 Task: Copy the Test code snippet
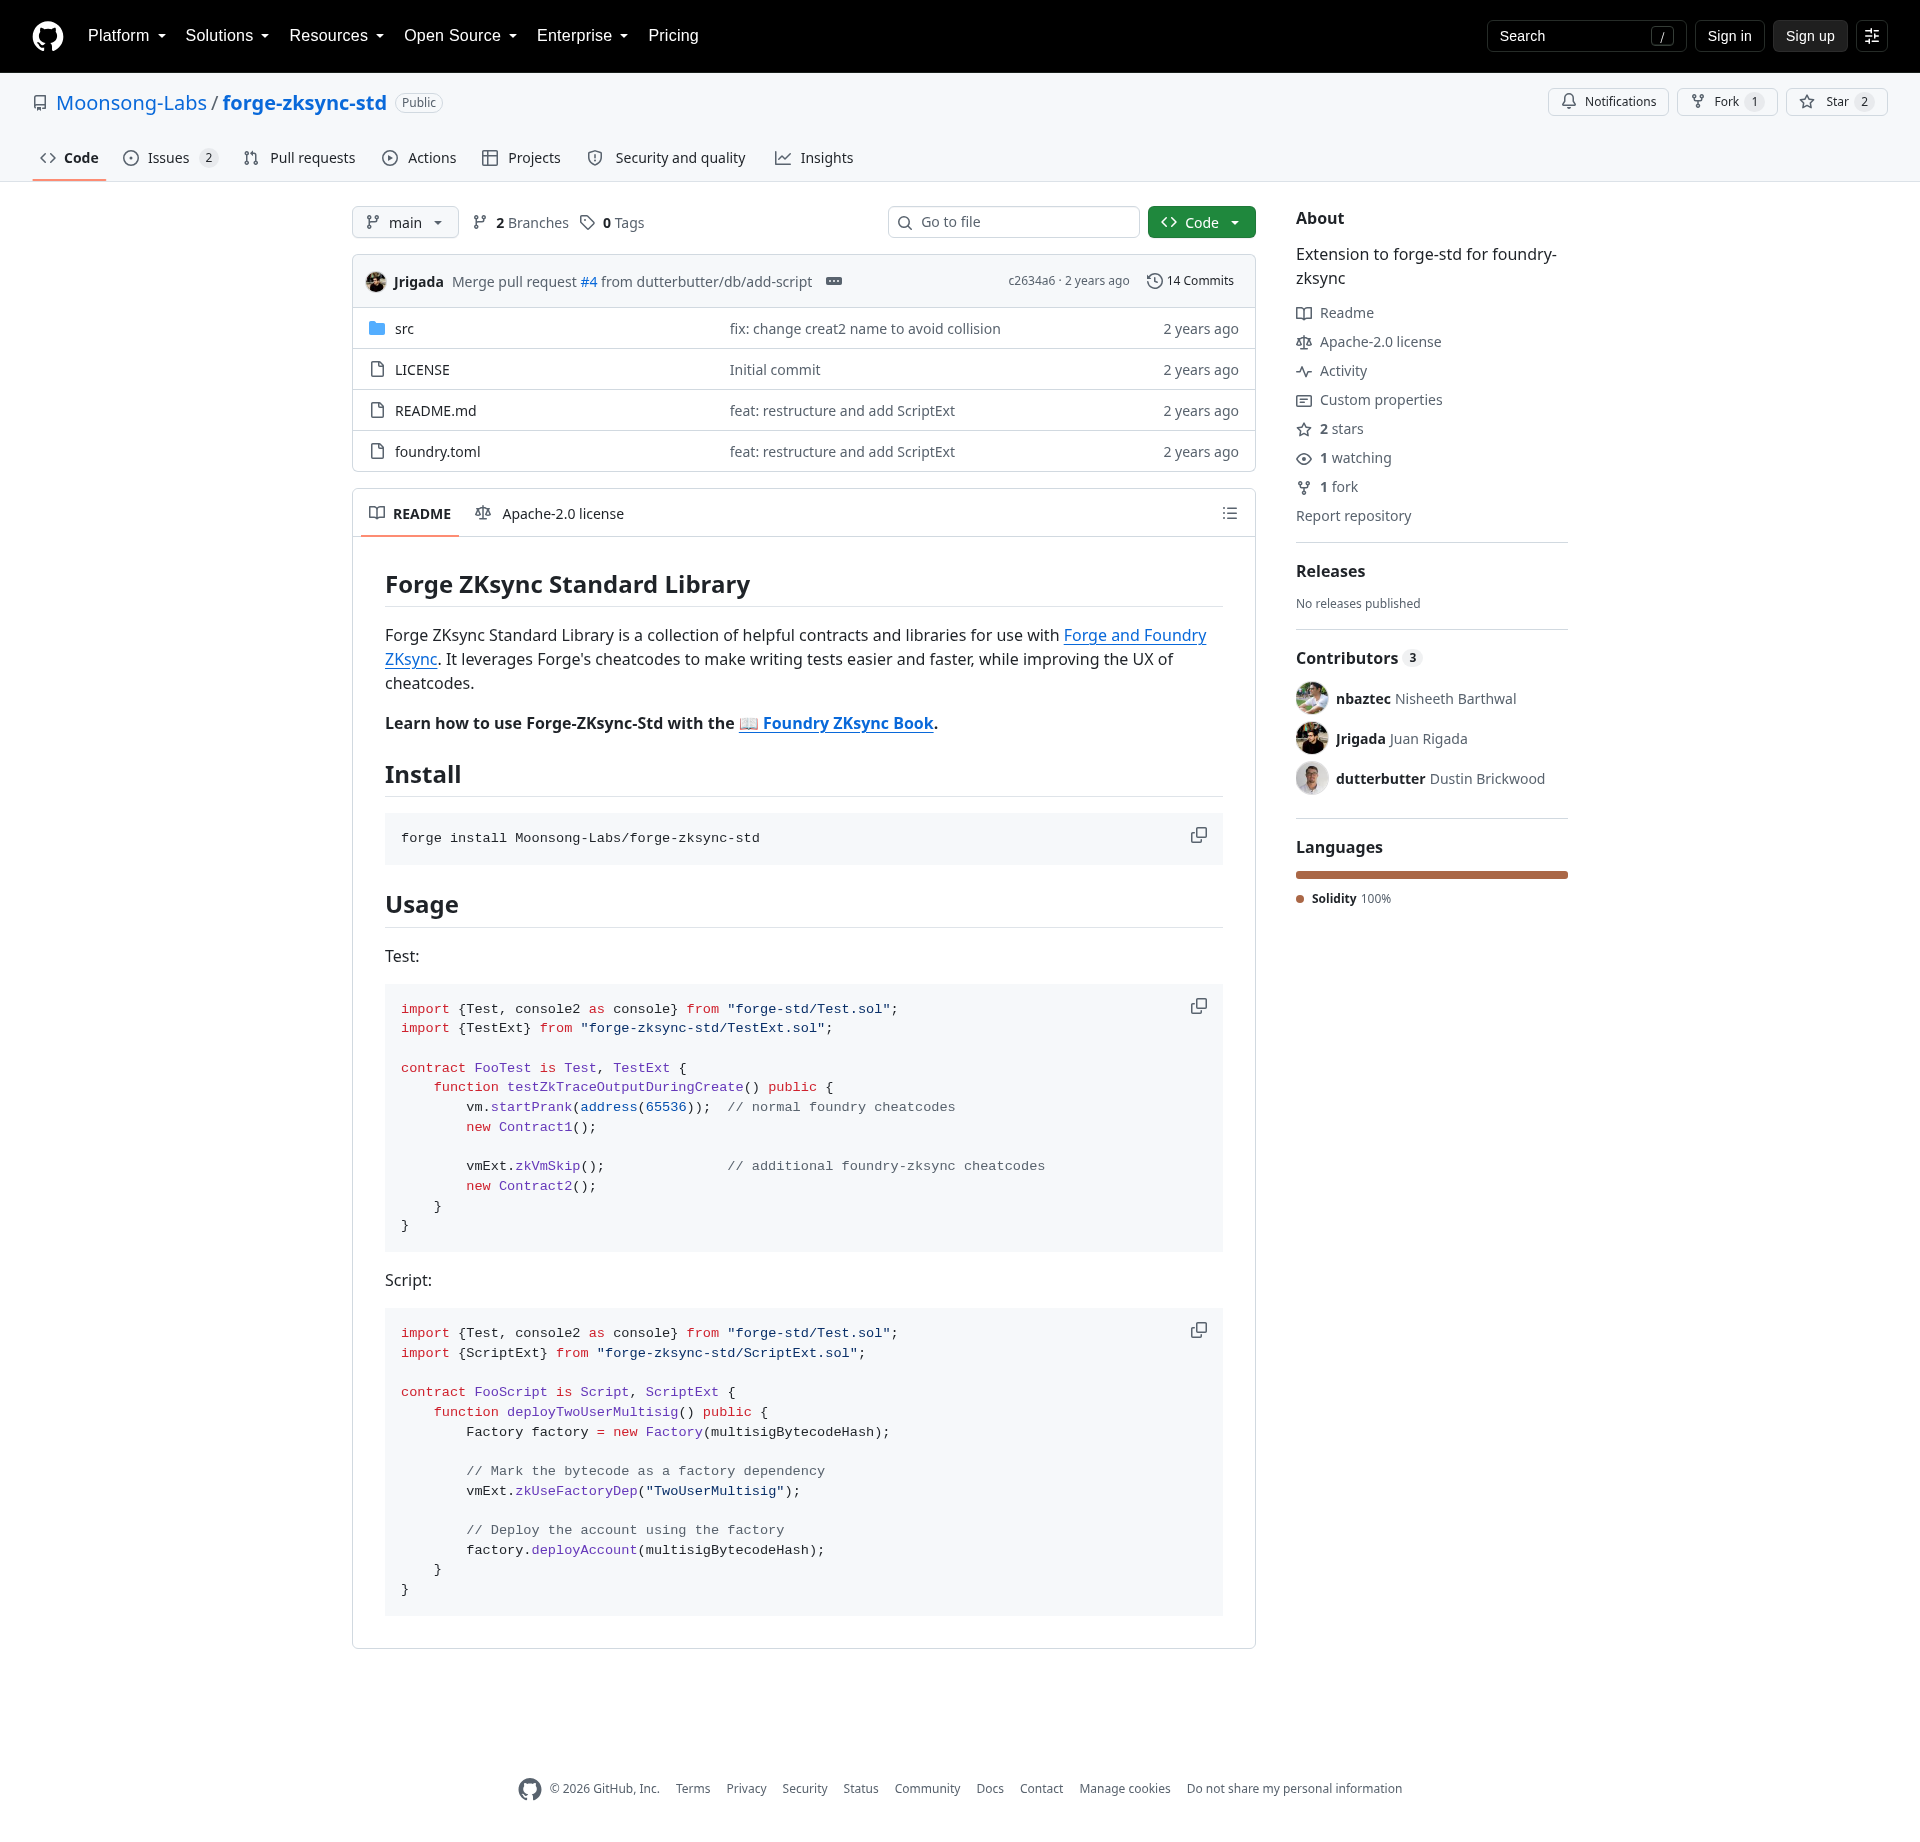tap(1198, 1006)
